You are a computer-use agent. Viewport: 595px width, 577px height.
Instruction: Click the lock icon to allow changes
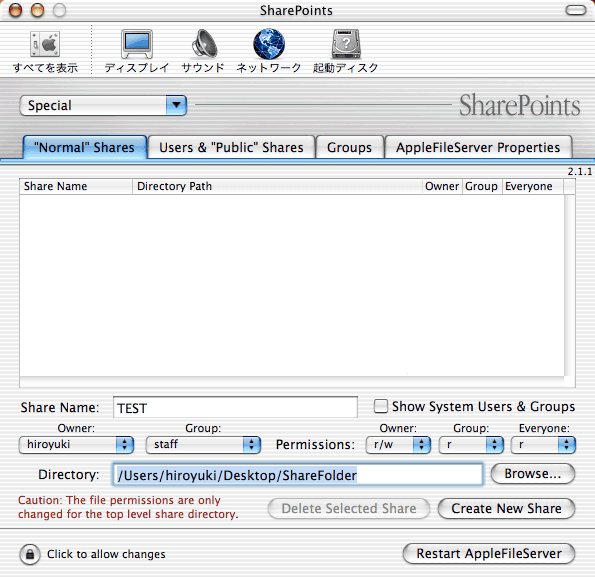coord(30,554)
